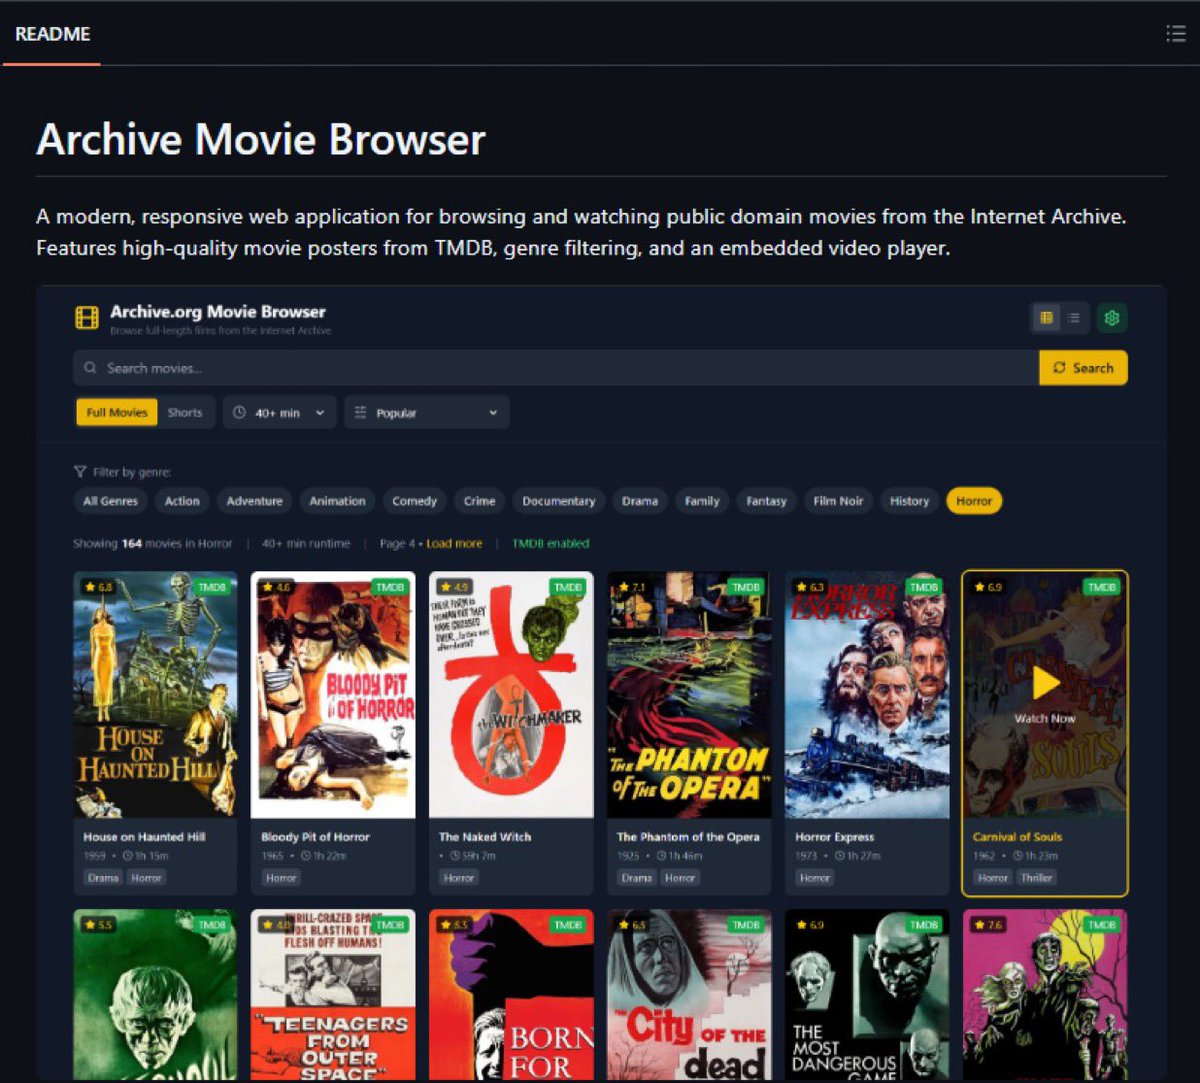Click the Horror Express title text
This screenshot has height=1083, width=1200.
click(835, 837)
